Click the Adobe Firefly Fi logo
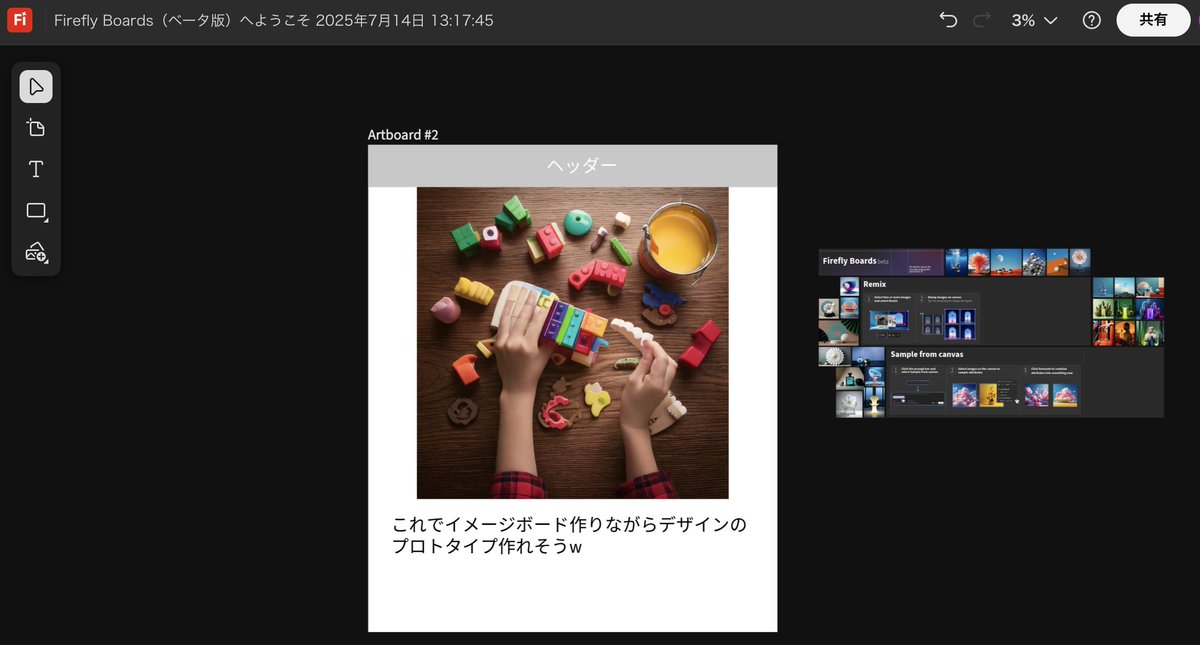1200x645 pixels. [19, 20]
